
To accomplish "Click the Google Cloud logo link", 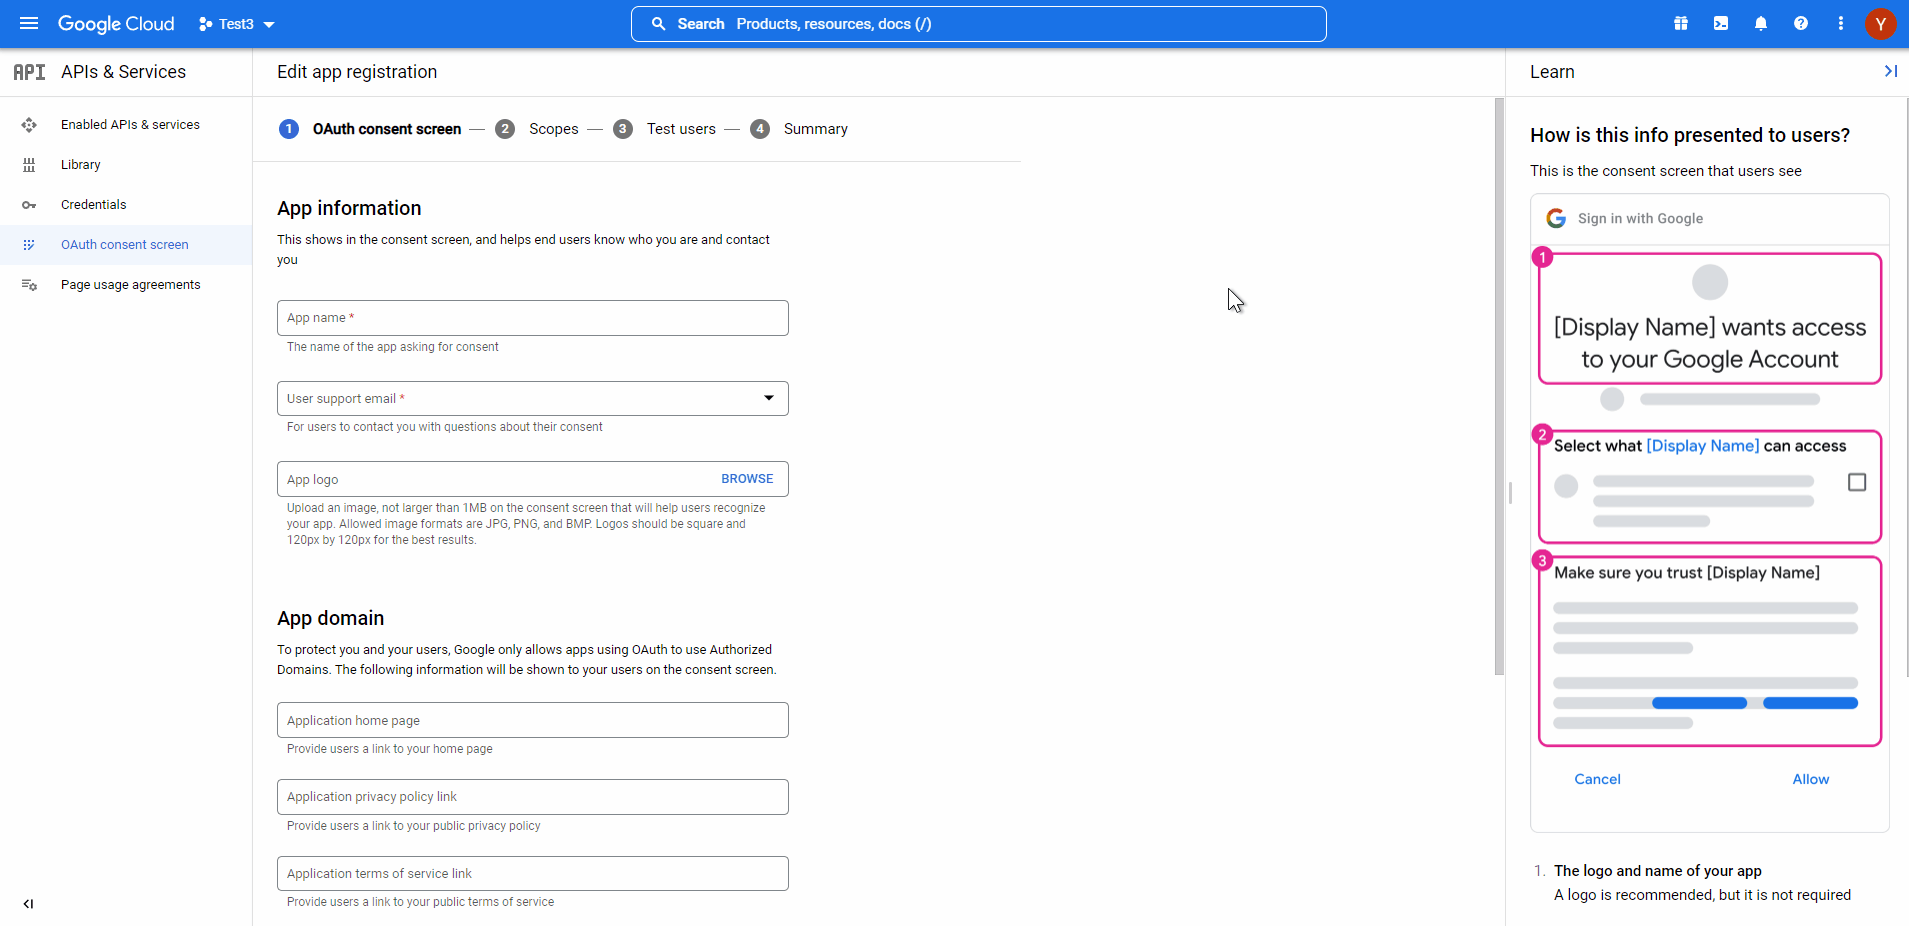I will click(116, 23).
